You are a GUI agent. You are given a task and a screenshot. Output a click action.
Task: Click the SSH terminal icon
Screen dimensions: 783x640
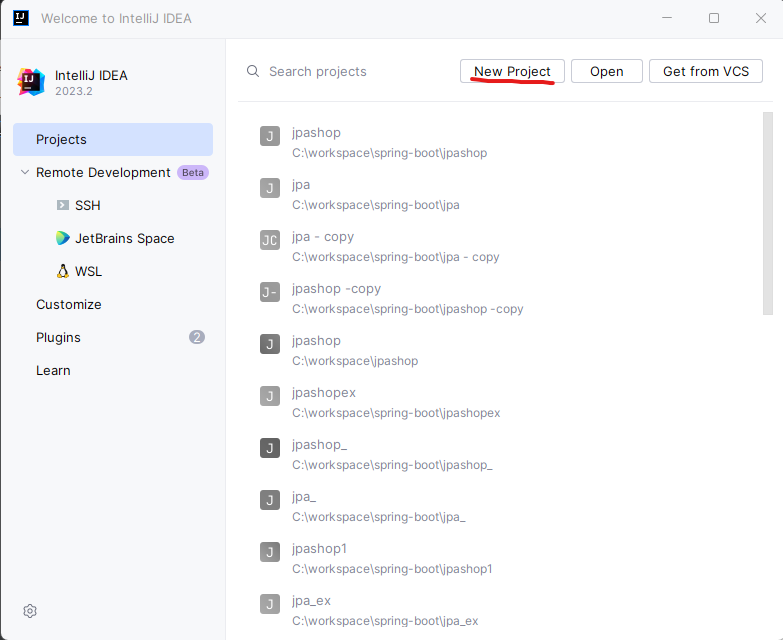tap(62, 205)
